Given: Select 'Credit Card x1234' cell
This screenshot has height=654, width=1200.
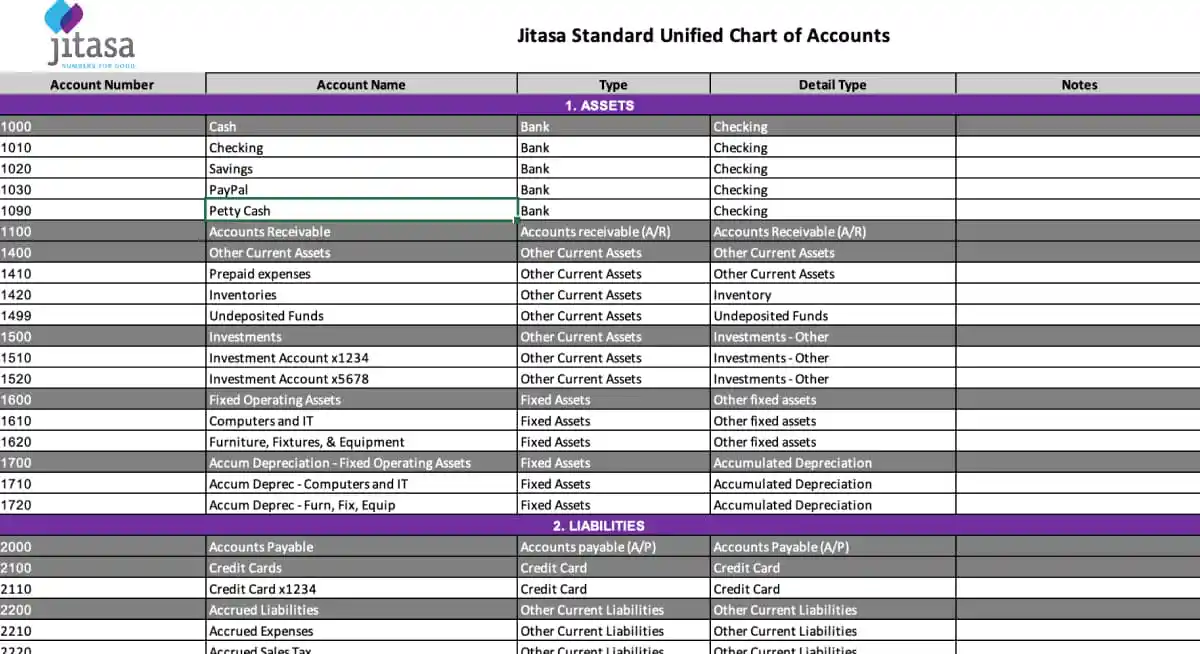Looking at the screenshot, I should tap(361, 589).
